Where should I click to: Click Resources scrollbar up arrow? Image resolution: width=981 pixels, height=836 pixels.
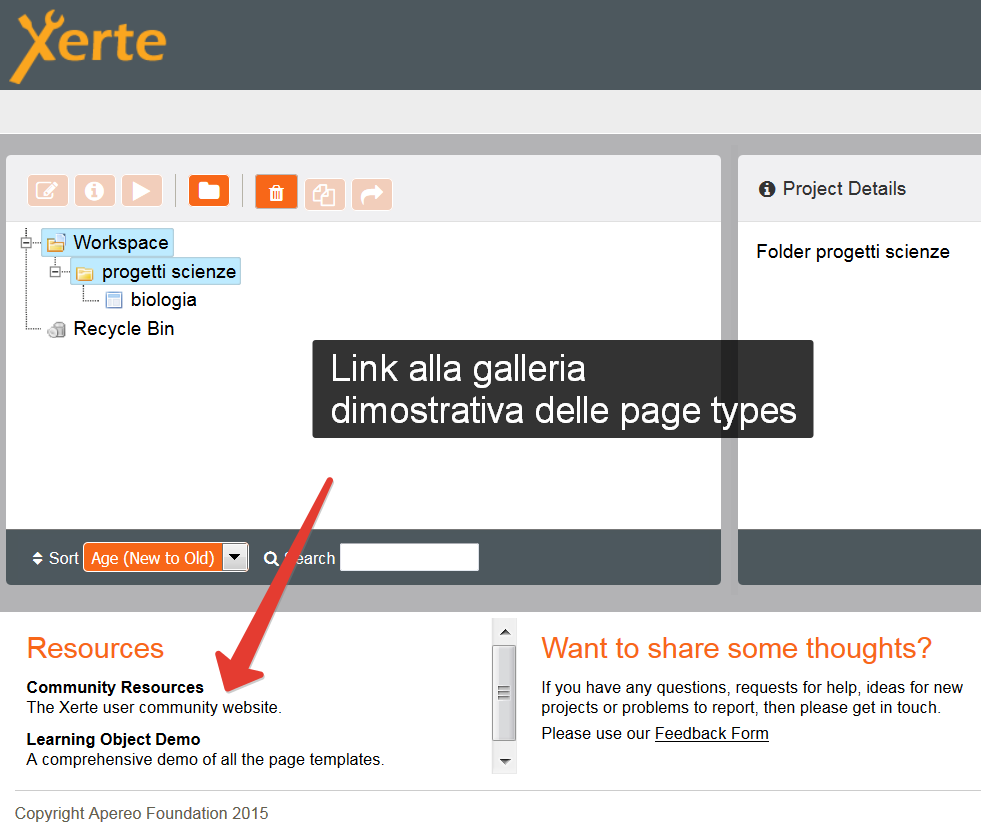505,632
